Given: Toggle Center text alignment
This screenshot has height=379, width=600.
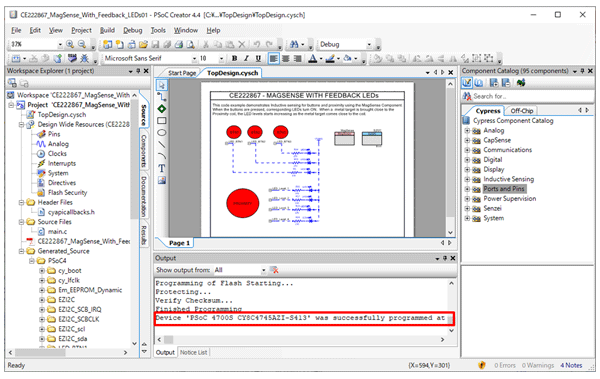Looking at the screenshot, I should coord(285,58).
